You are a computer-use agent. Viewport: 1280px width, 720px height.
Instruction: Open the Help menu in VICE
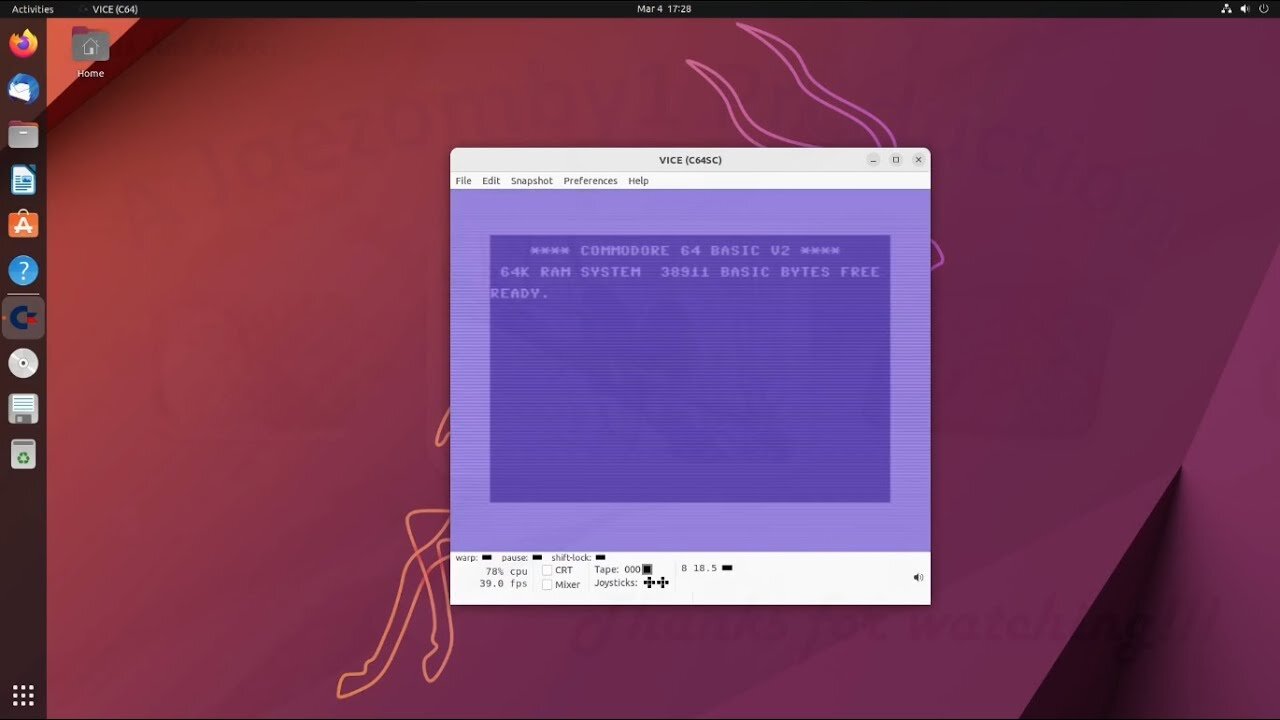point(638,181)
